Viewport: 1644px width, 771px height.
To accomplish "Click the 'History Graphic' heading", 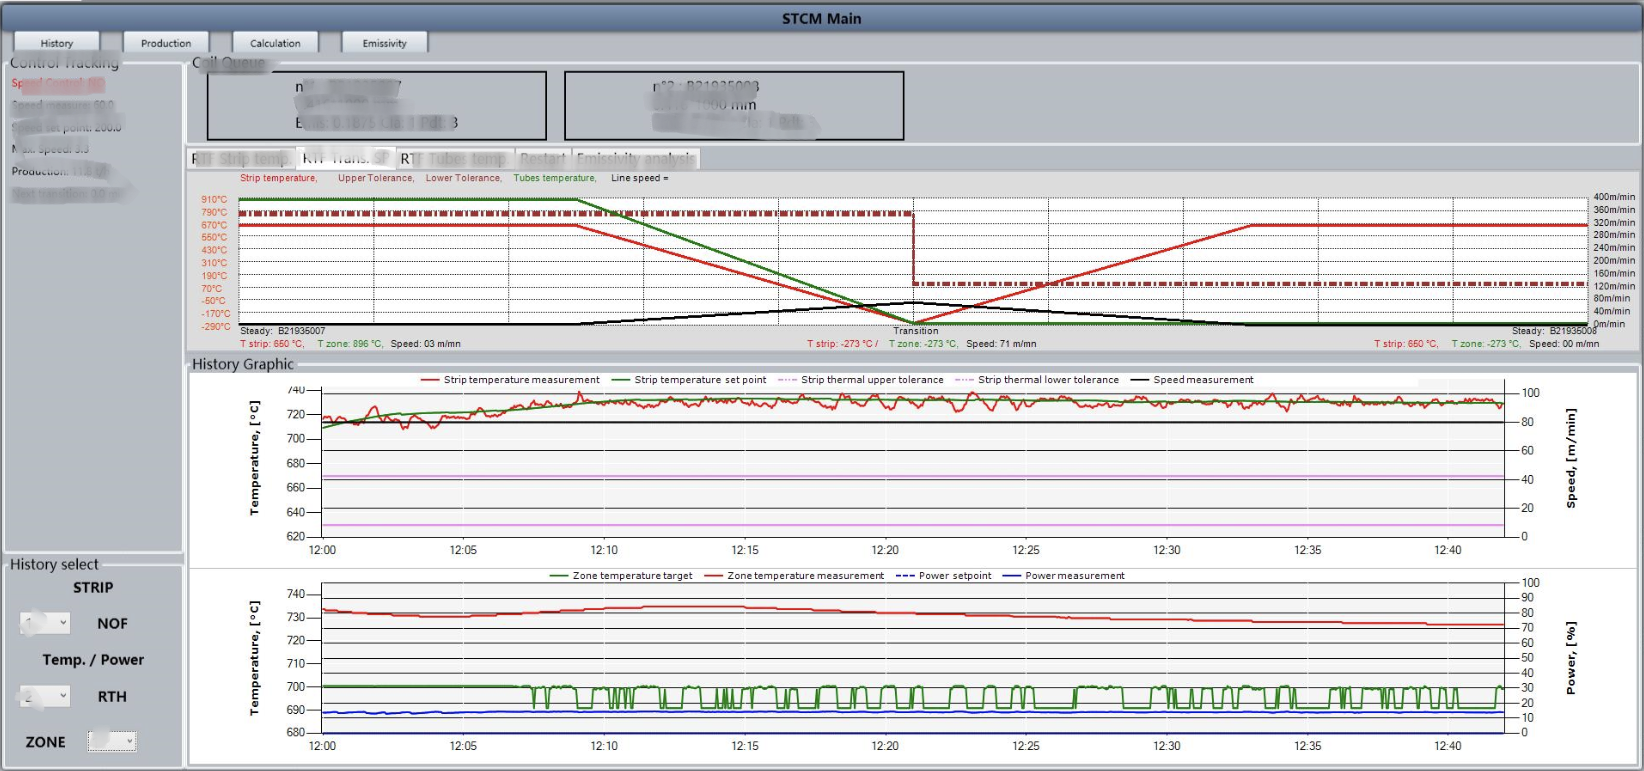I will pos(243,364).
